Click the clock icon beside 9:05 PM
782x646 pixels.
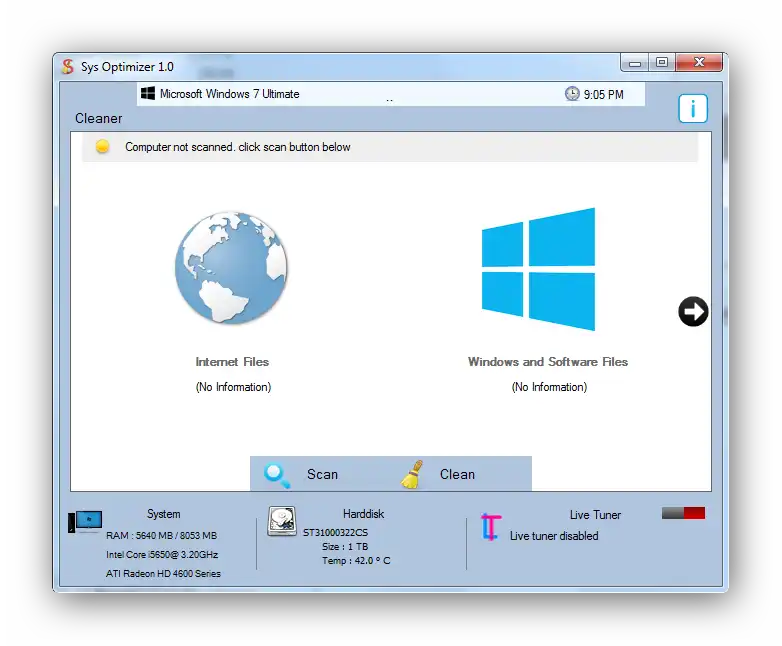pos(572,94)
